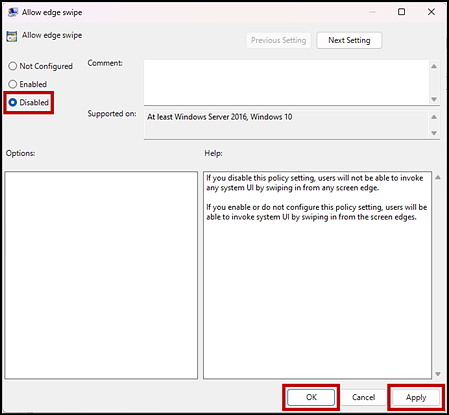Screen dimensions: 449x415
Task: Click Supported on scroll up arrow
Action: [x=434, y=117]
